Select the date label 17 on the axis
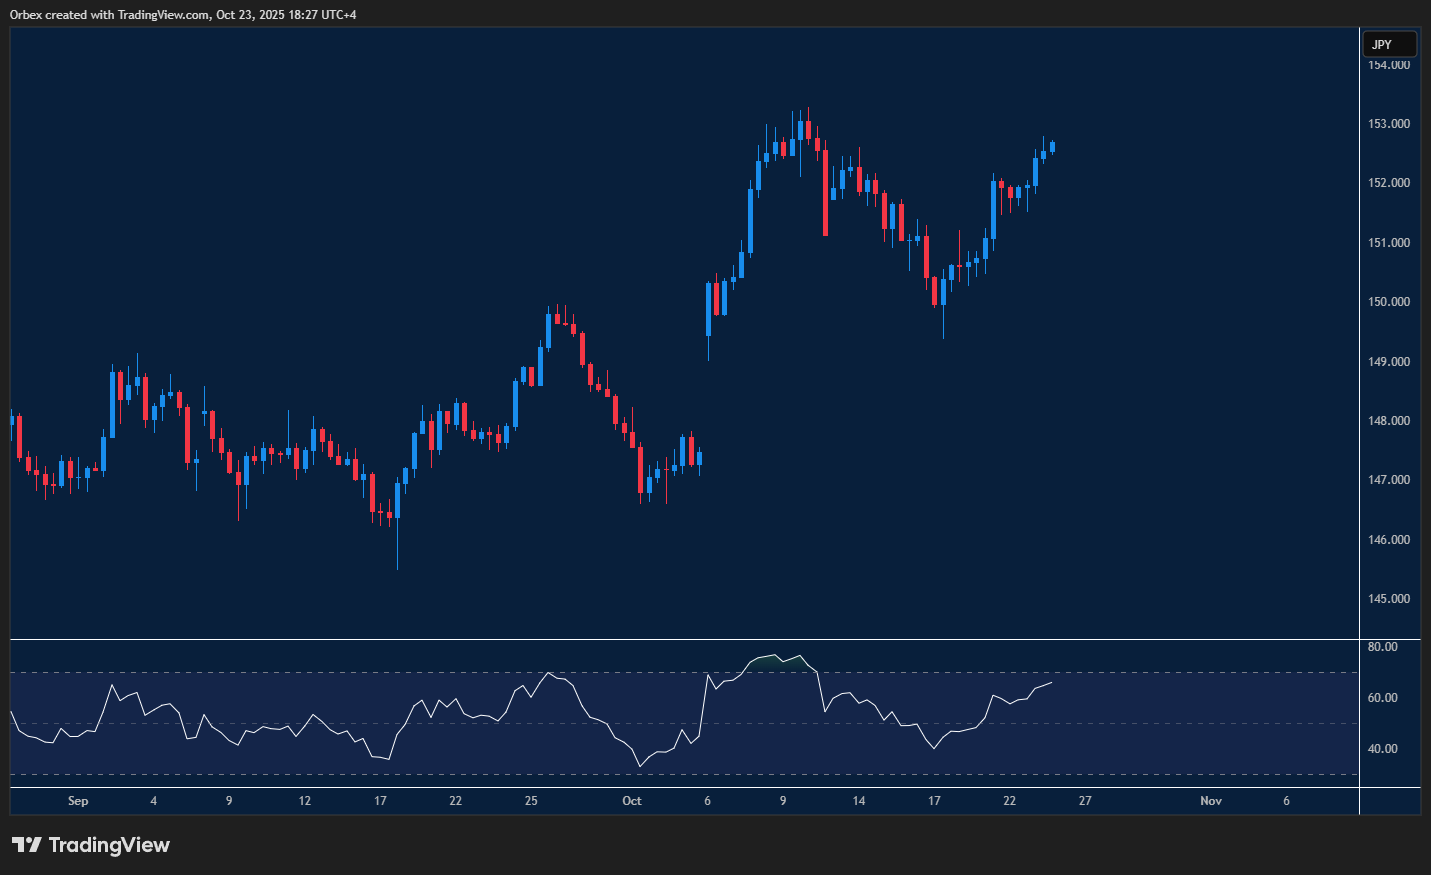 [380, 801]
